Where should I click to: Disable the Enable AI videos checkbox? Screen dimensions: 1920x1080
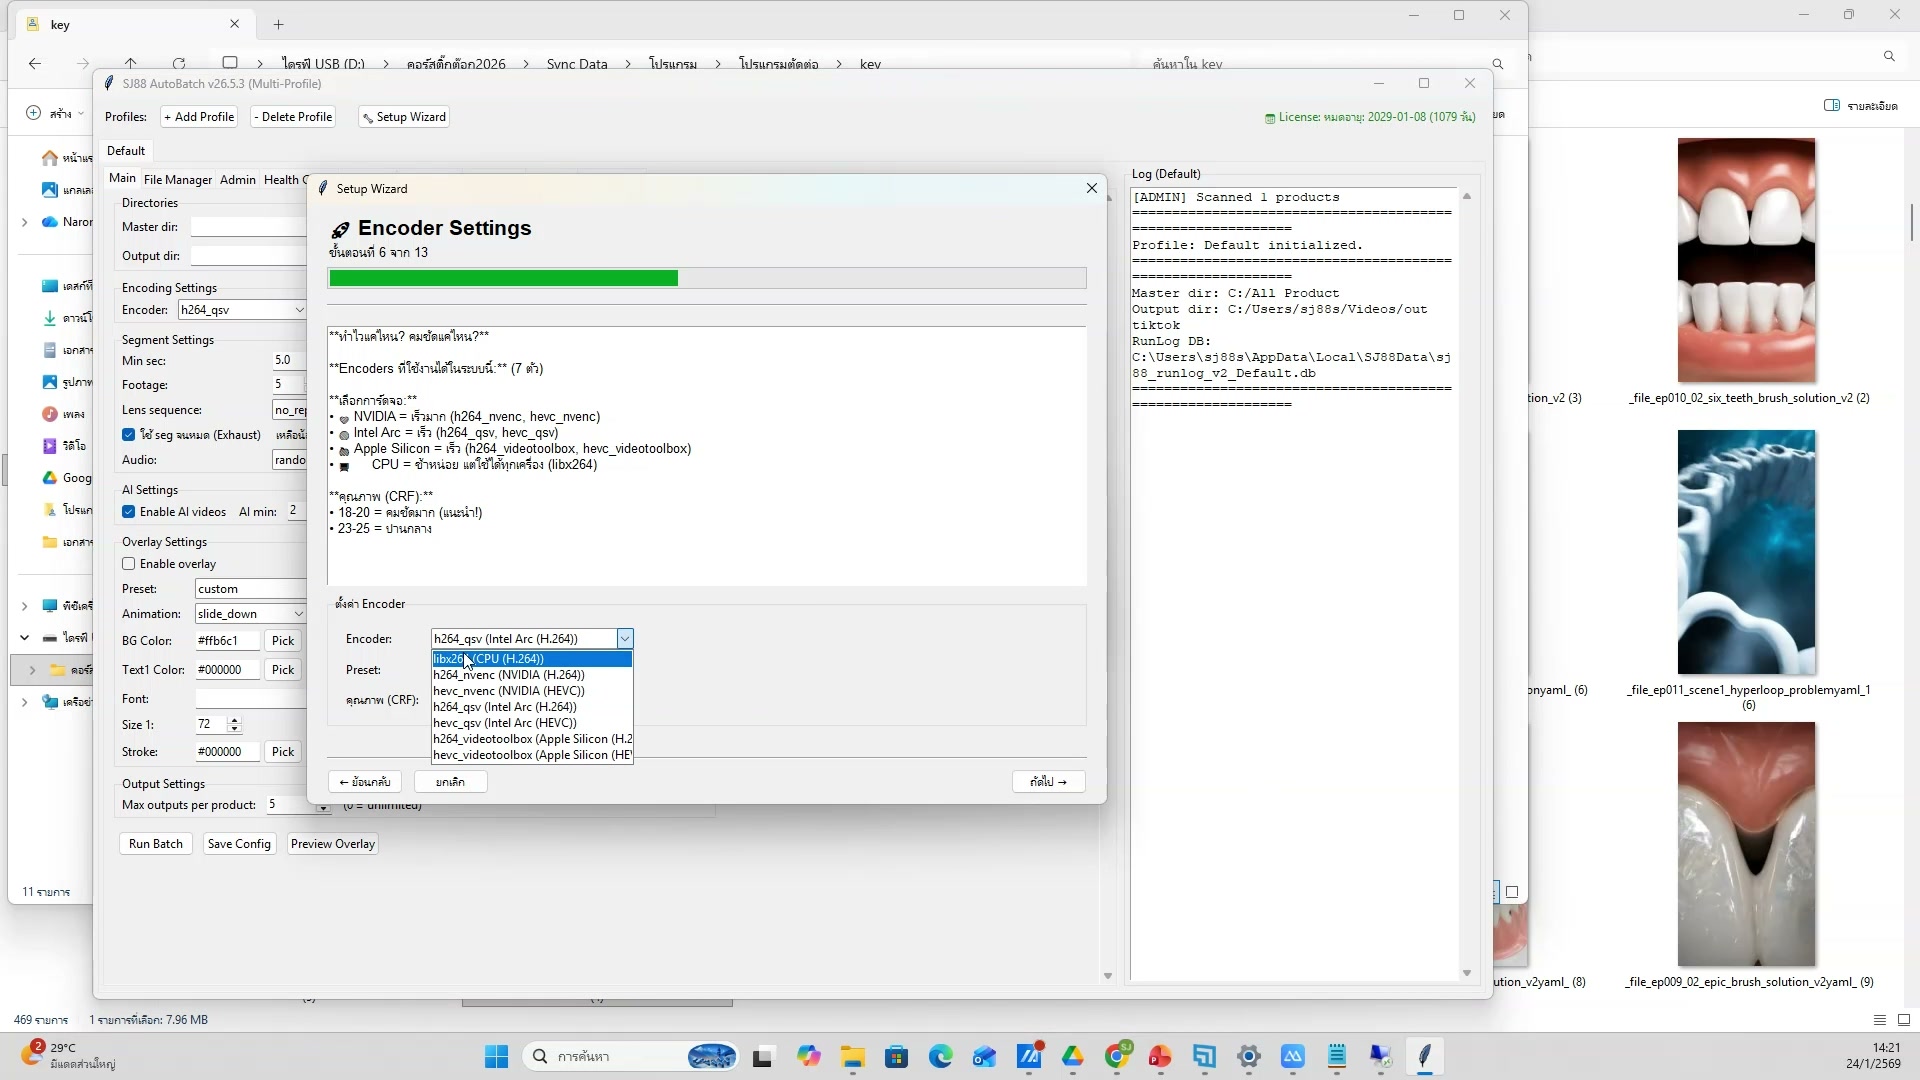point(129,512)
